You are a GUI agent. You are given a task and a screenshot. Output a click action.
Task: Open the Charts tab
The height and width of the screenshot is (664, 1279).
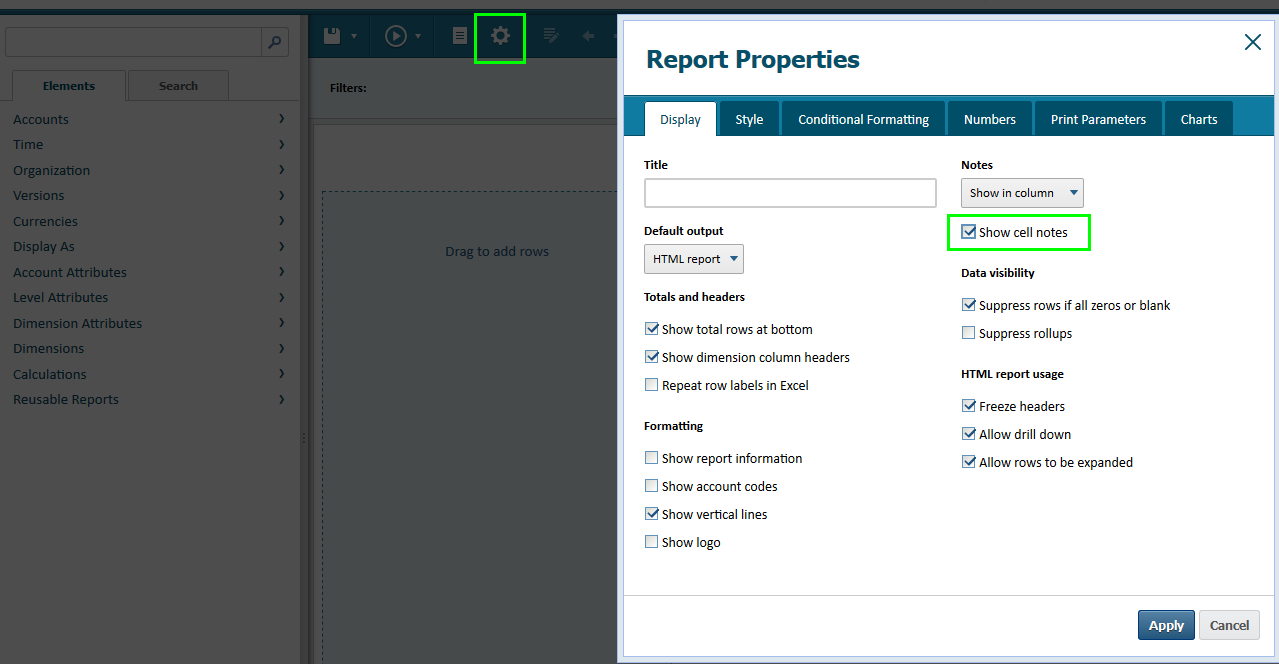pos(1198,119)
